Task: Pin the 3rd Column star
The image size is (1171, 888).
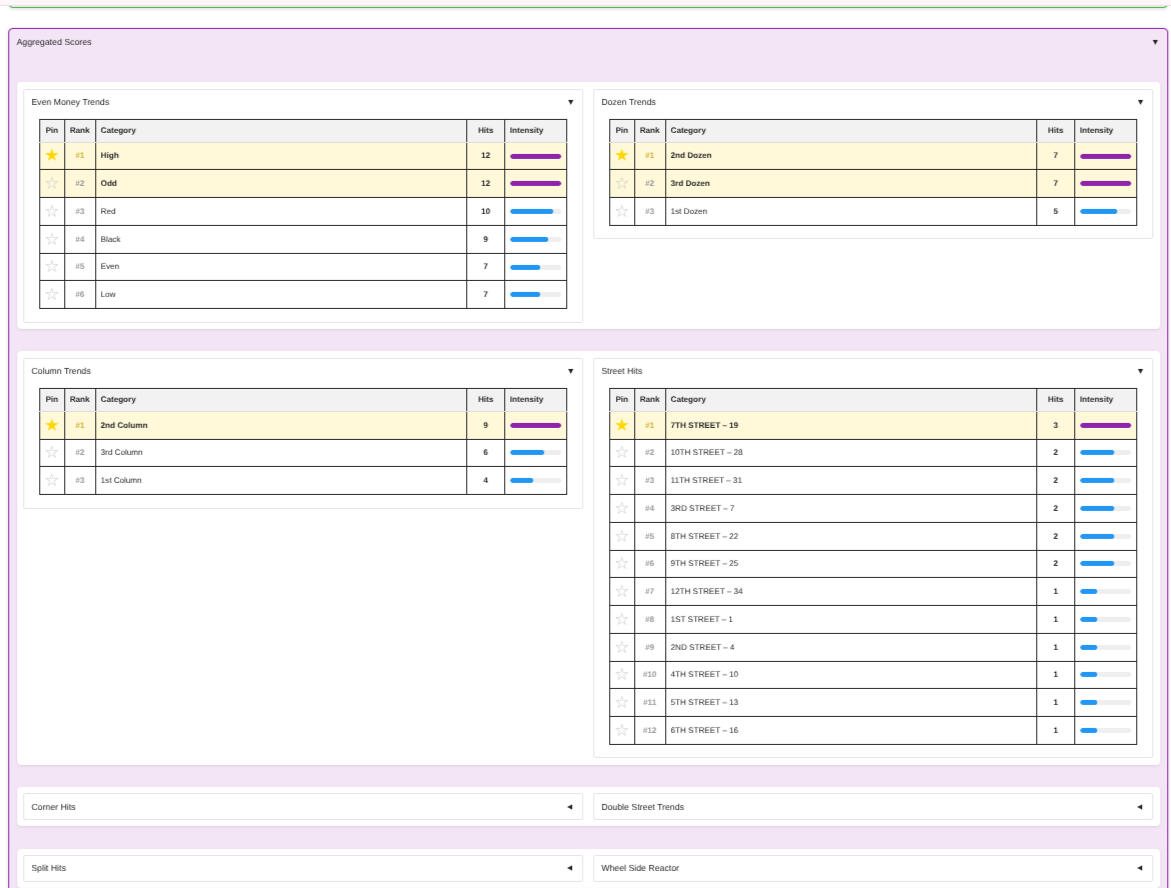Action: [52, 453]
